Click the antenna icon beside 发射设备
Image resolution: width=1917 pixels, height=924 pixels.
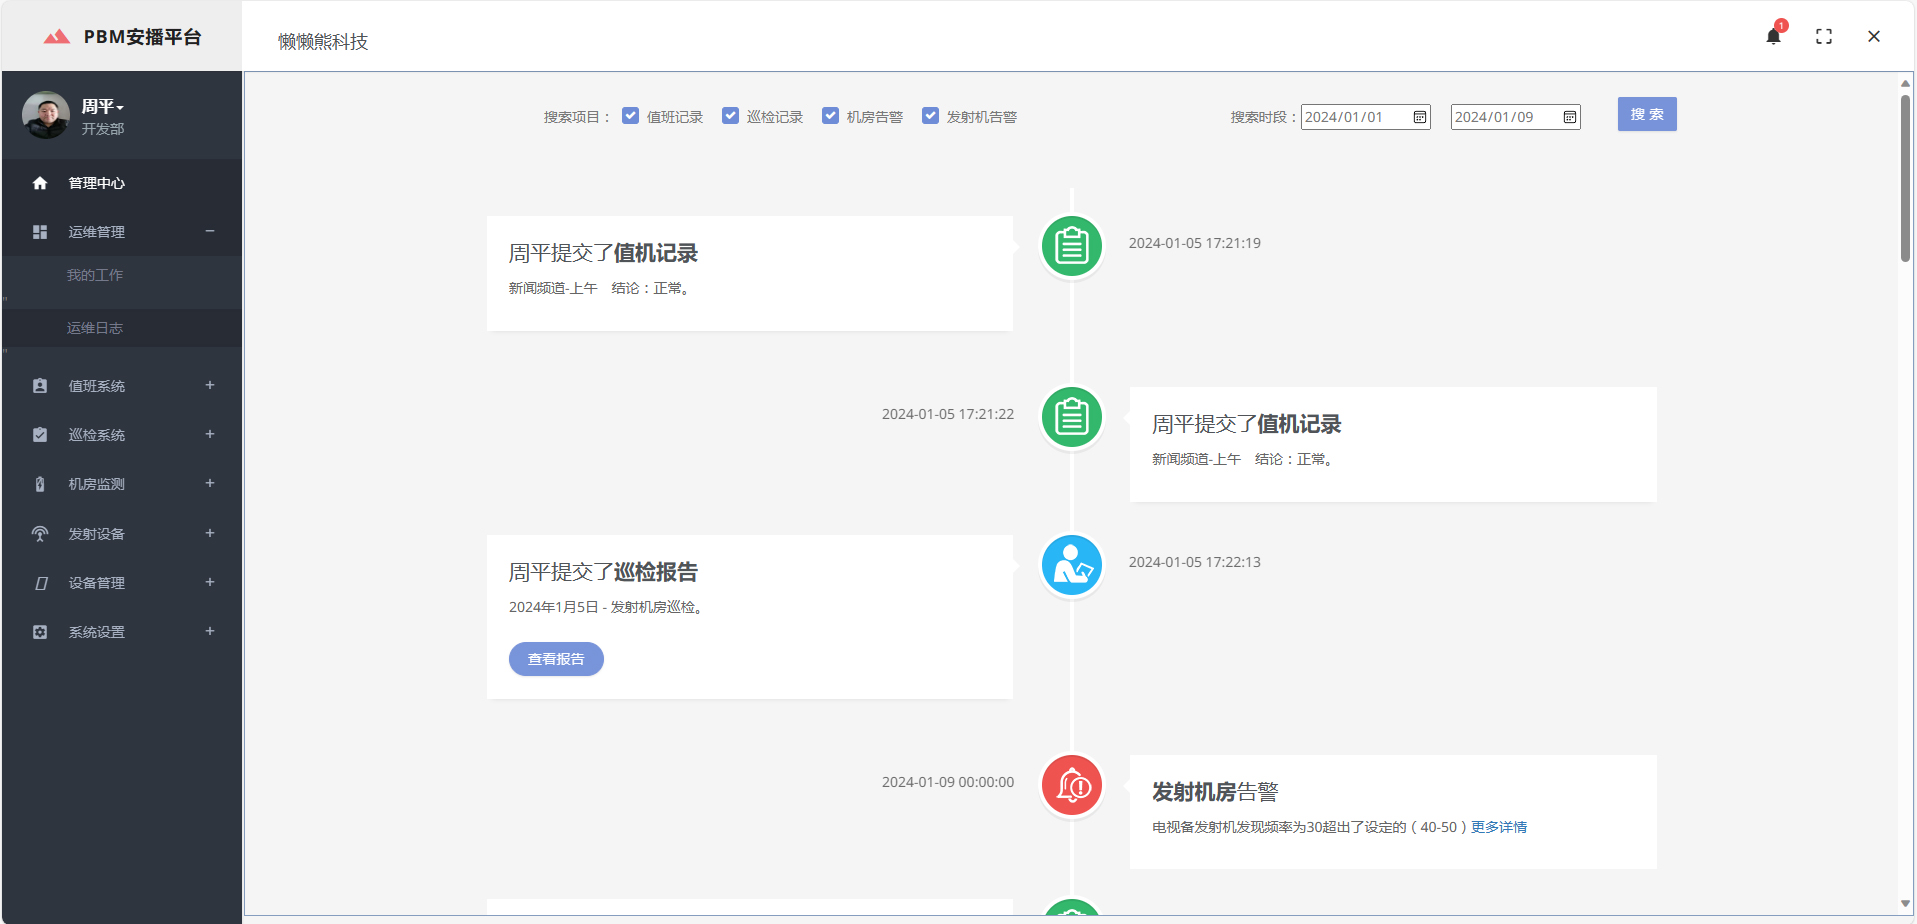click(x=40, y=534)
